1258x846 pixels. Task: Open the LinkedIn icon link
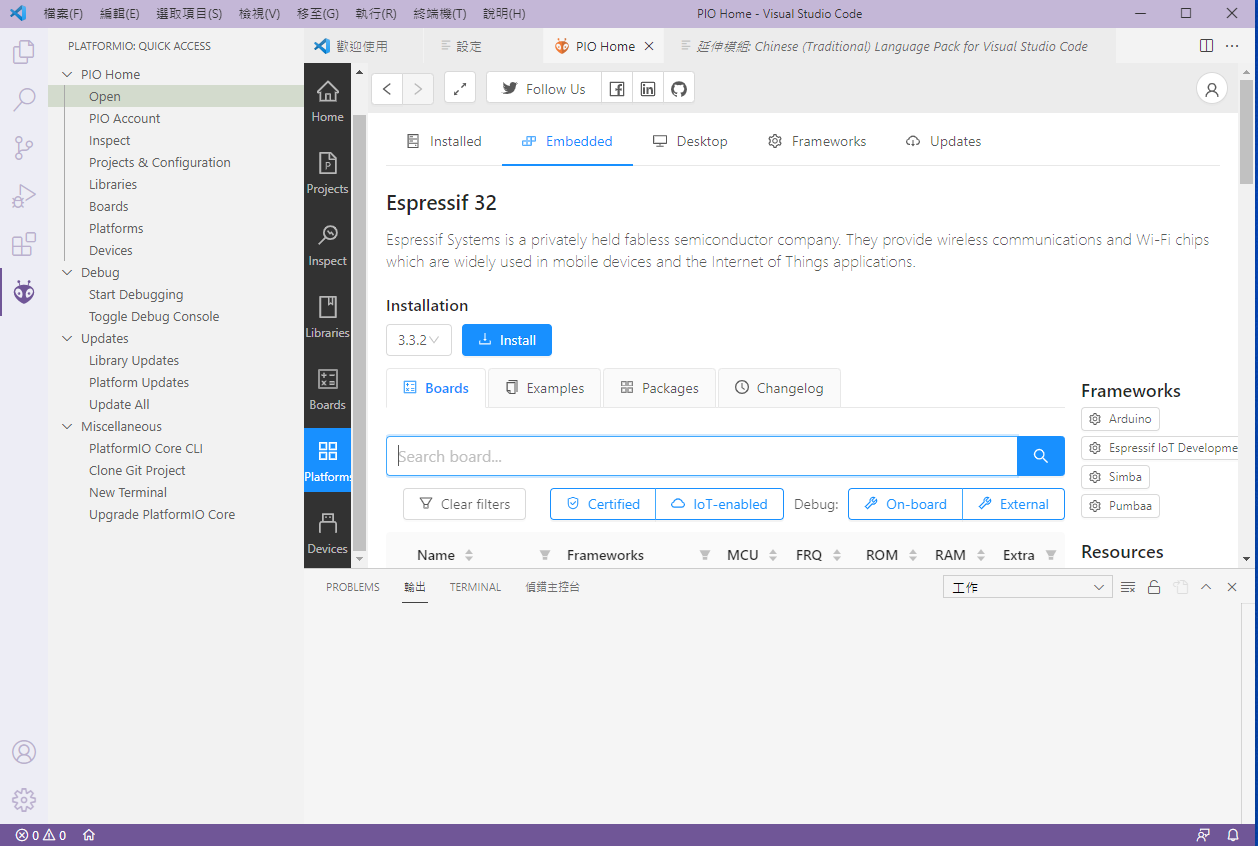tap(648, 88)
